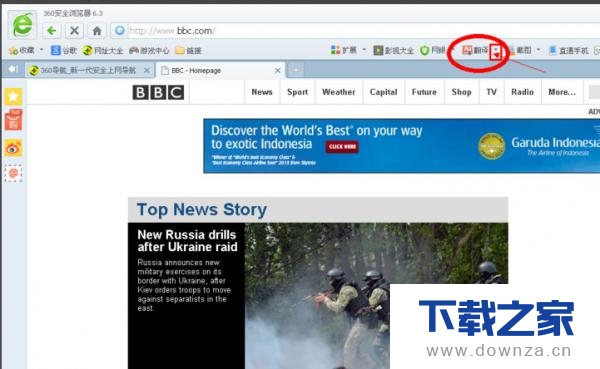Click the 直通手机 toolbar button
The width and height of the screenshot is (600, 369).
569,50
